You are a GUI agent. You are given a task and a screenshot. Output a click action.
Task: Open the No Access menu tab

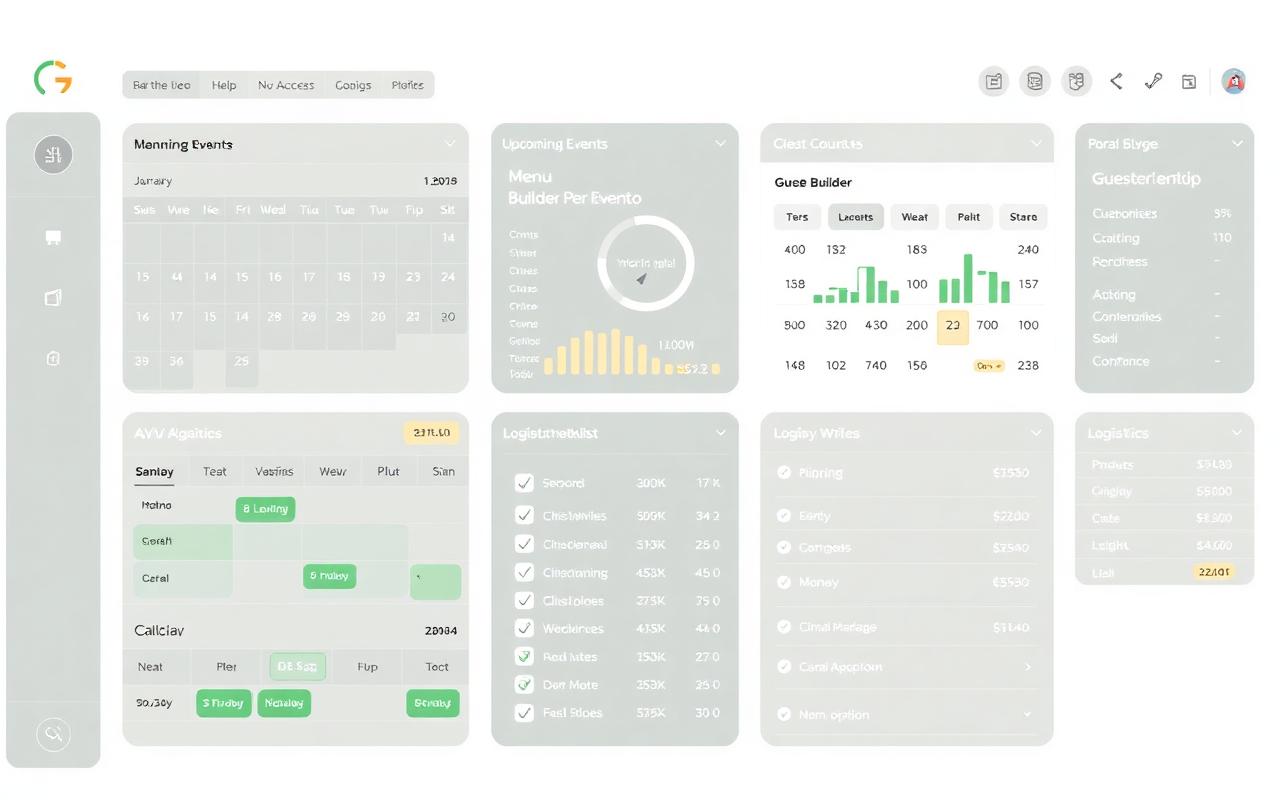point(286,85)
